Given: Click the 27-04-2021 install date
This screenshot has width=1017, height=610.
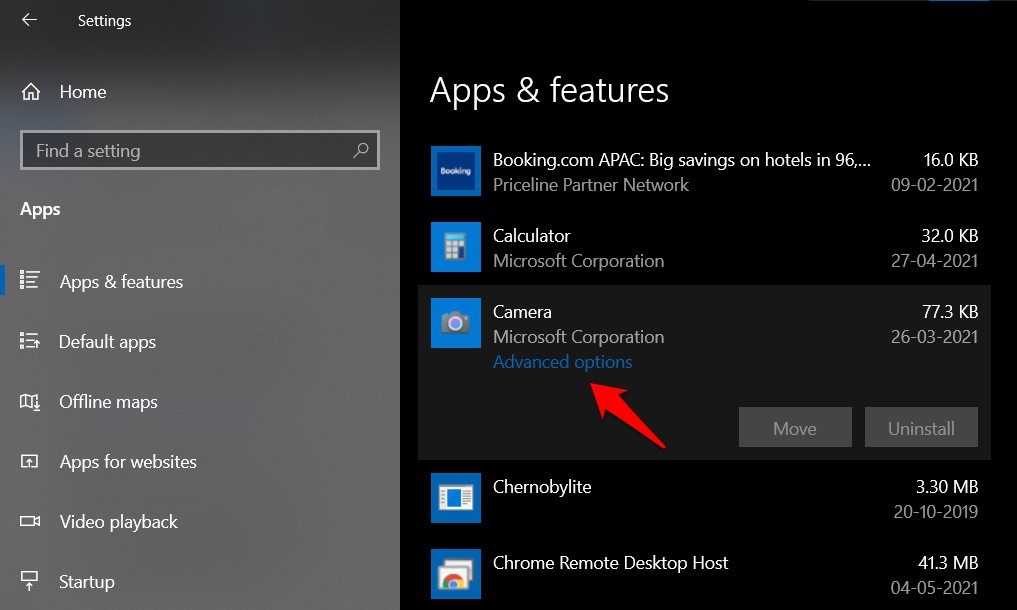Looking at the screenshot, I should 935,261.
